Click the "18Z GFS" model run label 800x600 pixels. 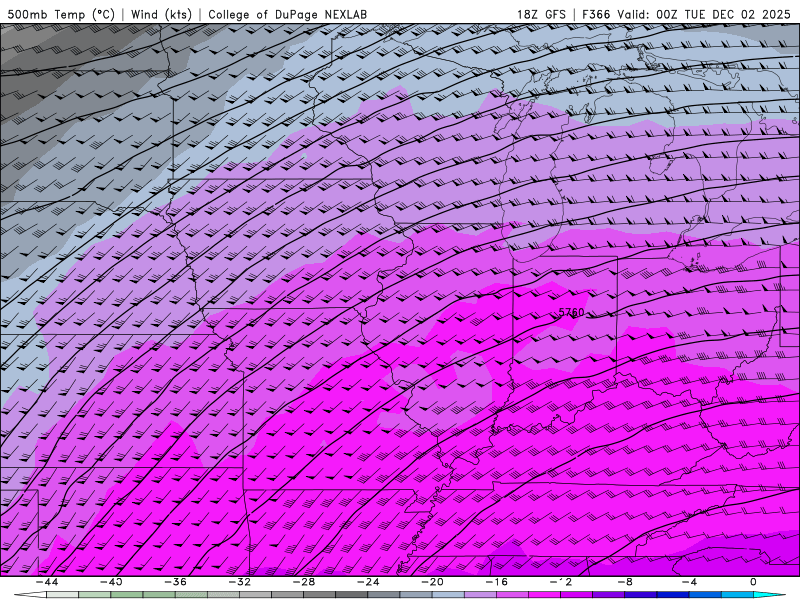tap(541, 14)
